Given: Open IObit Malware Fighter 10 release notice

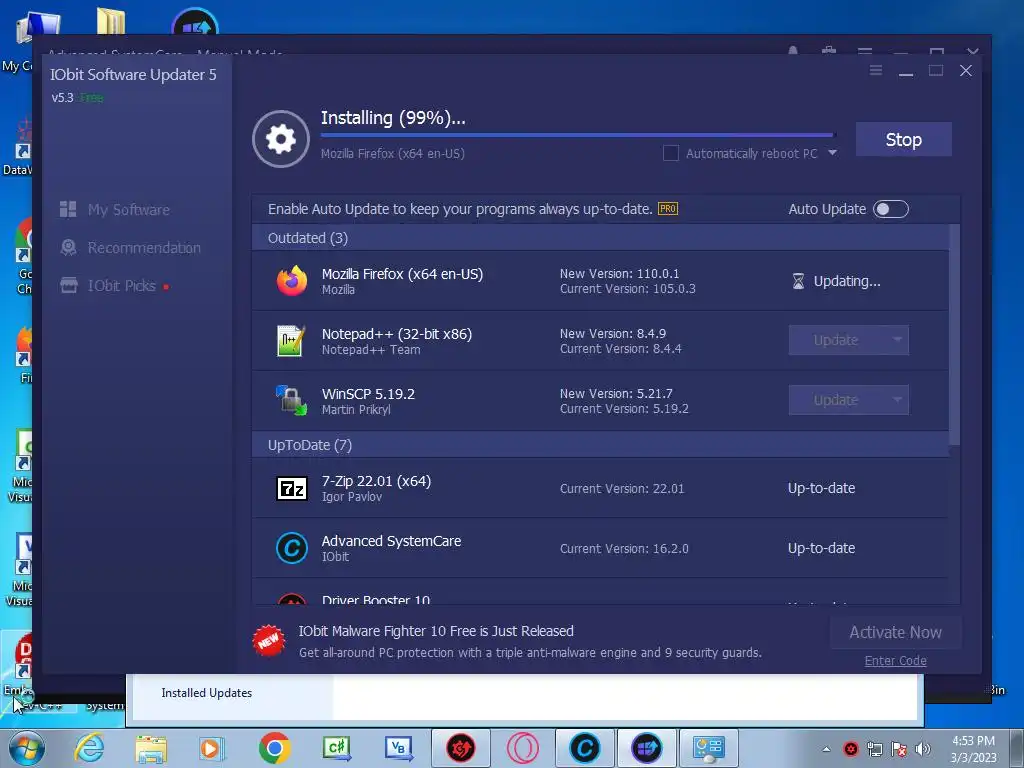Looking at the screenshot, I should click(436, 631).
